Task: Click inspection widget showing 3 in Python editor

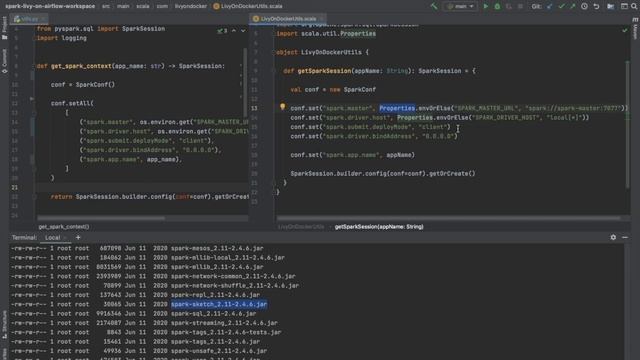Action: coord(222,31)
